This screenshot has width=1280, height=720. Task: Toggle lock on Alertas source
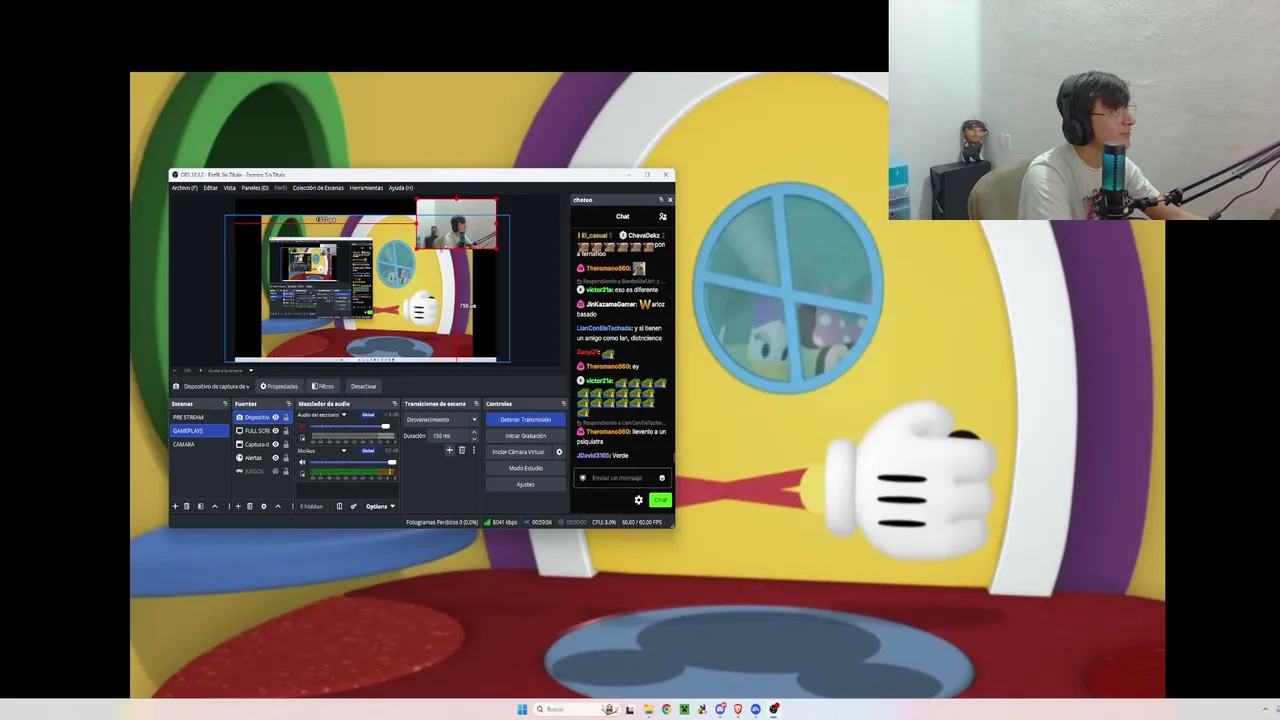pos(286,458)
